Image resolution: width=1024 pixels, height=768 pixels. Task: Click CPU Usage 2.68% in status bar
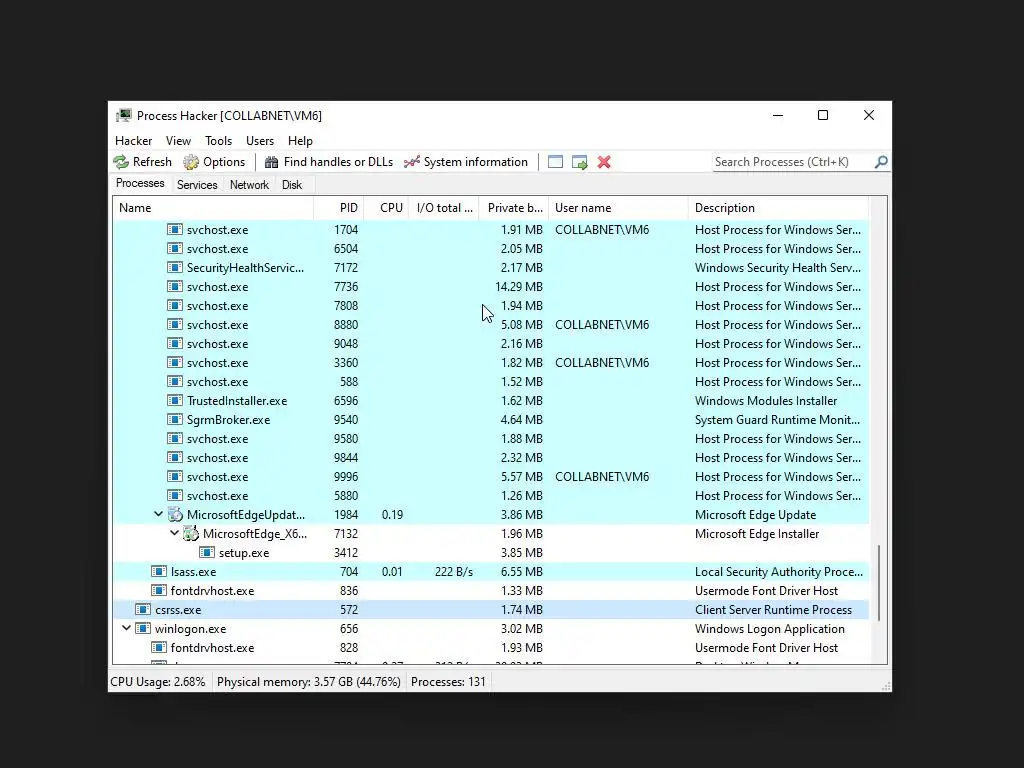[158, 682]
